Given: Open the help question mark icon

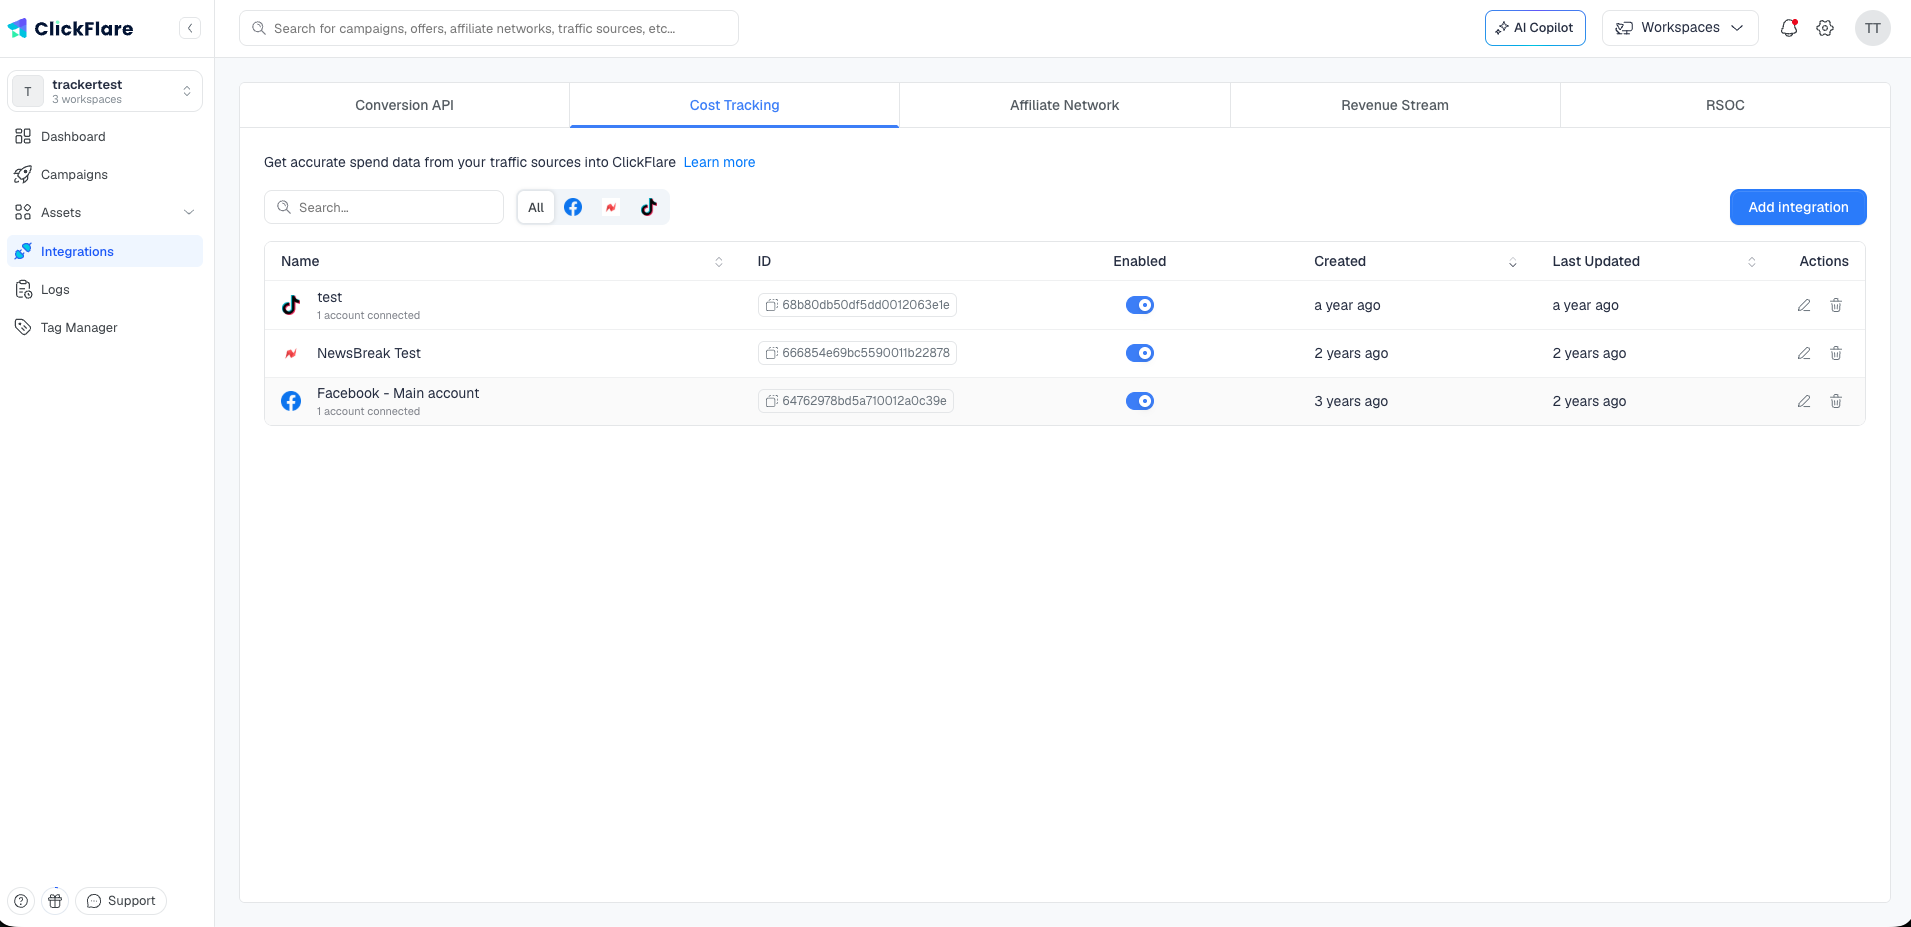Looking at the screenshot, I should [x=21, y=901].
